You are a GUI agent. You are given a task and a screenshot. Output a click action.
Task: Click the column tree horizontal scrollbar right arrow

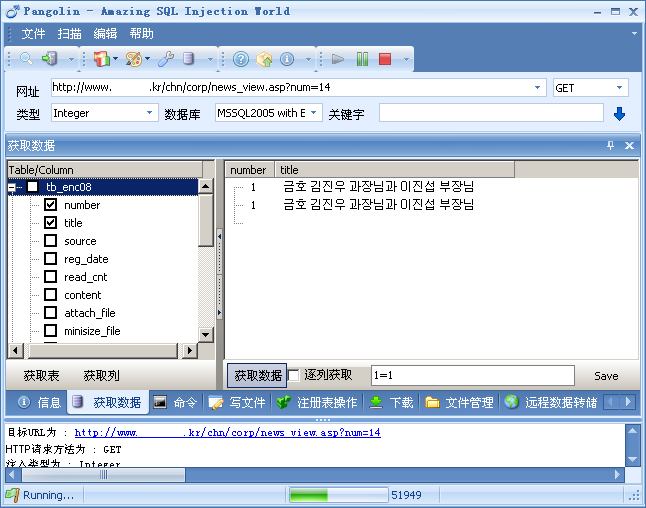pyautogui.click(x=189, y=351)
